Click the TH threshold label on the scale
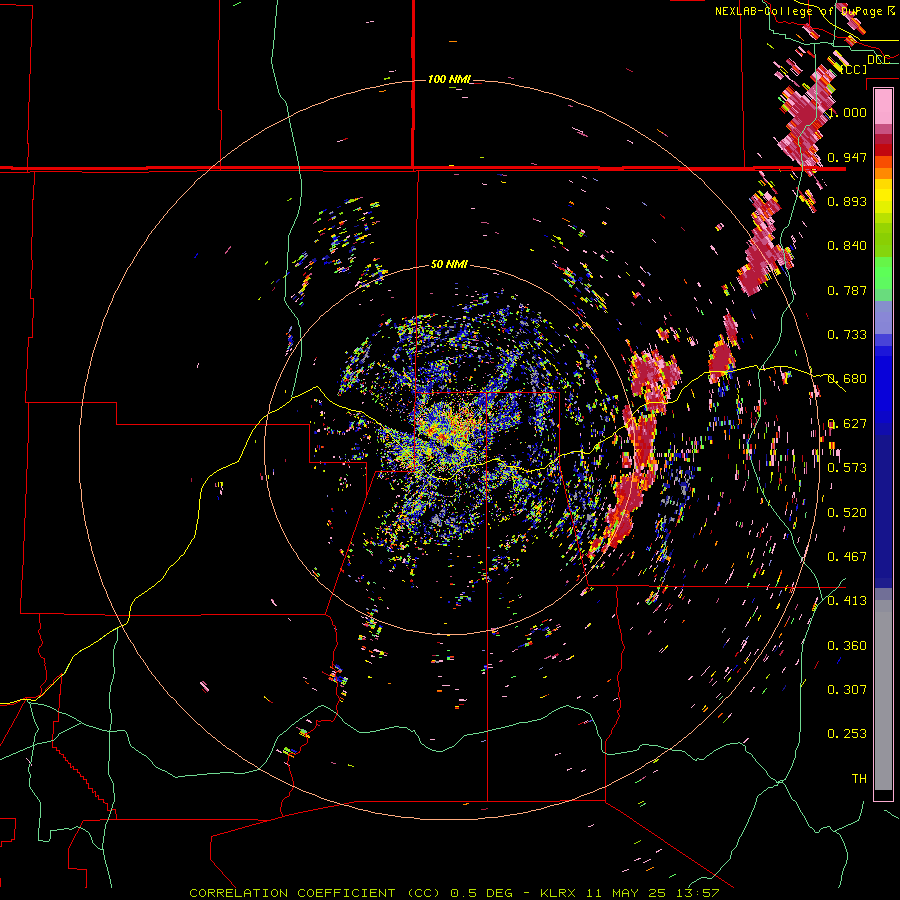 (859, 778)
